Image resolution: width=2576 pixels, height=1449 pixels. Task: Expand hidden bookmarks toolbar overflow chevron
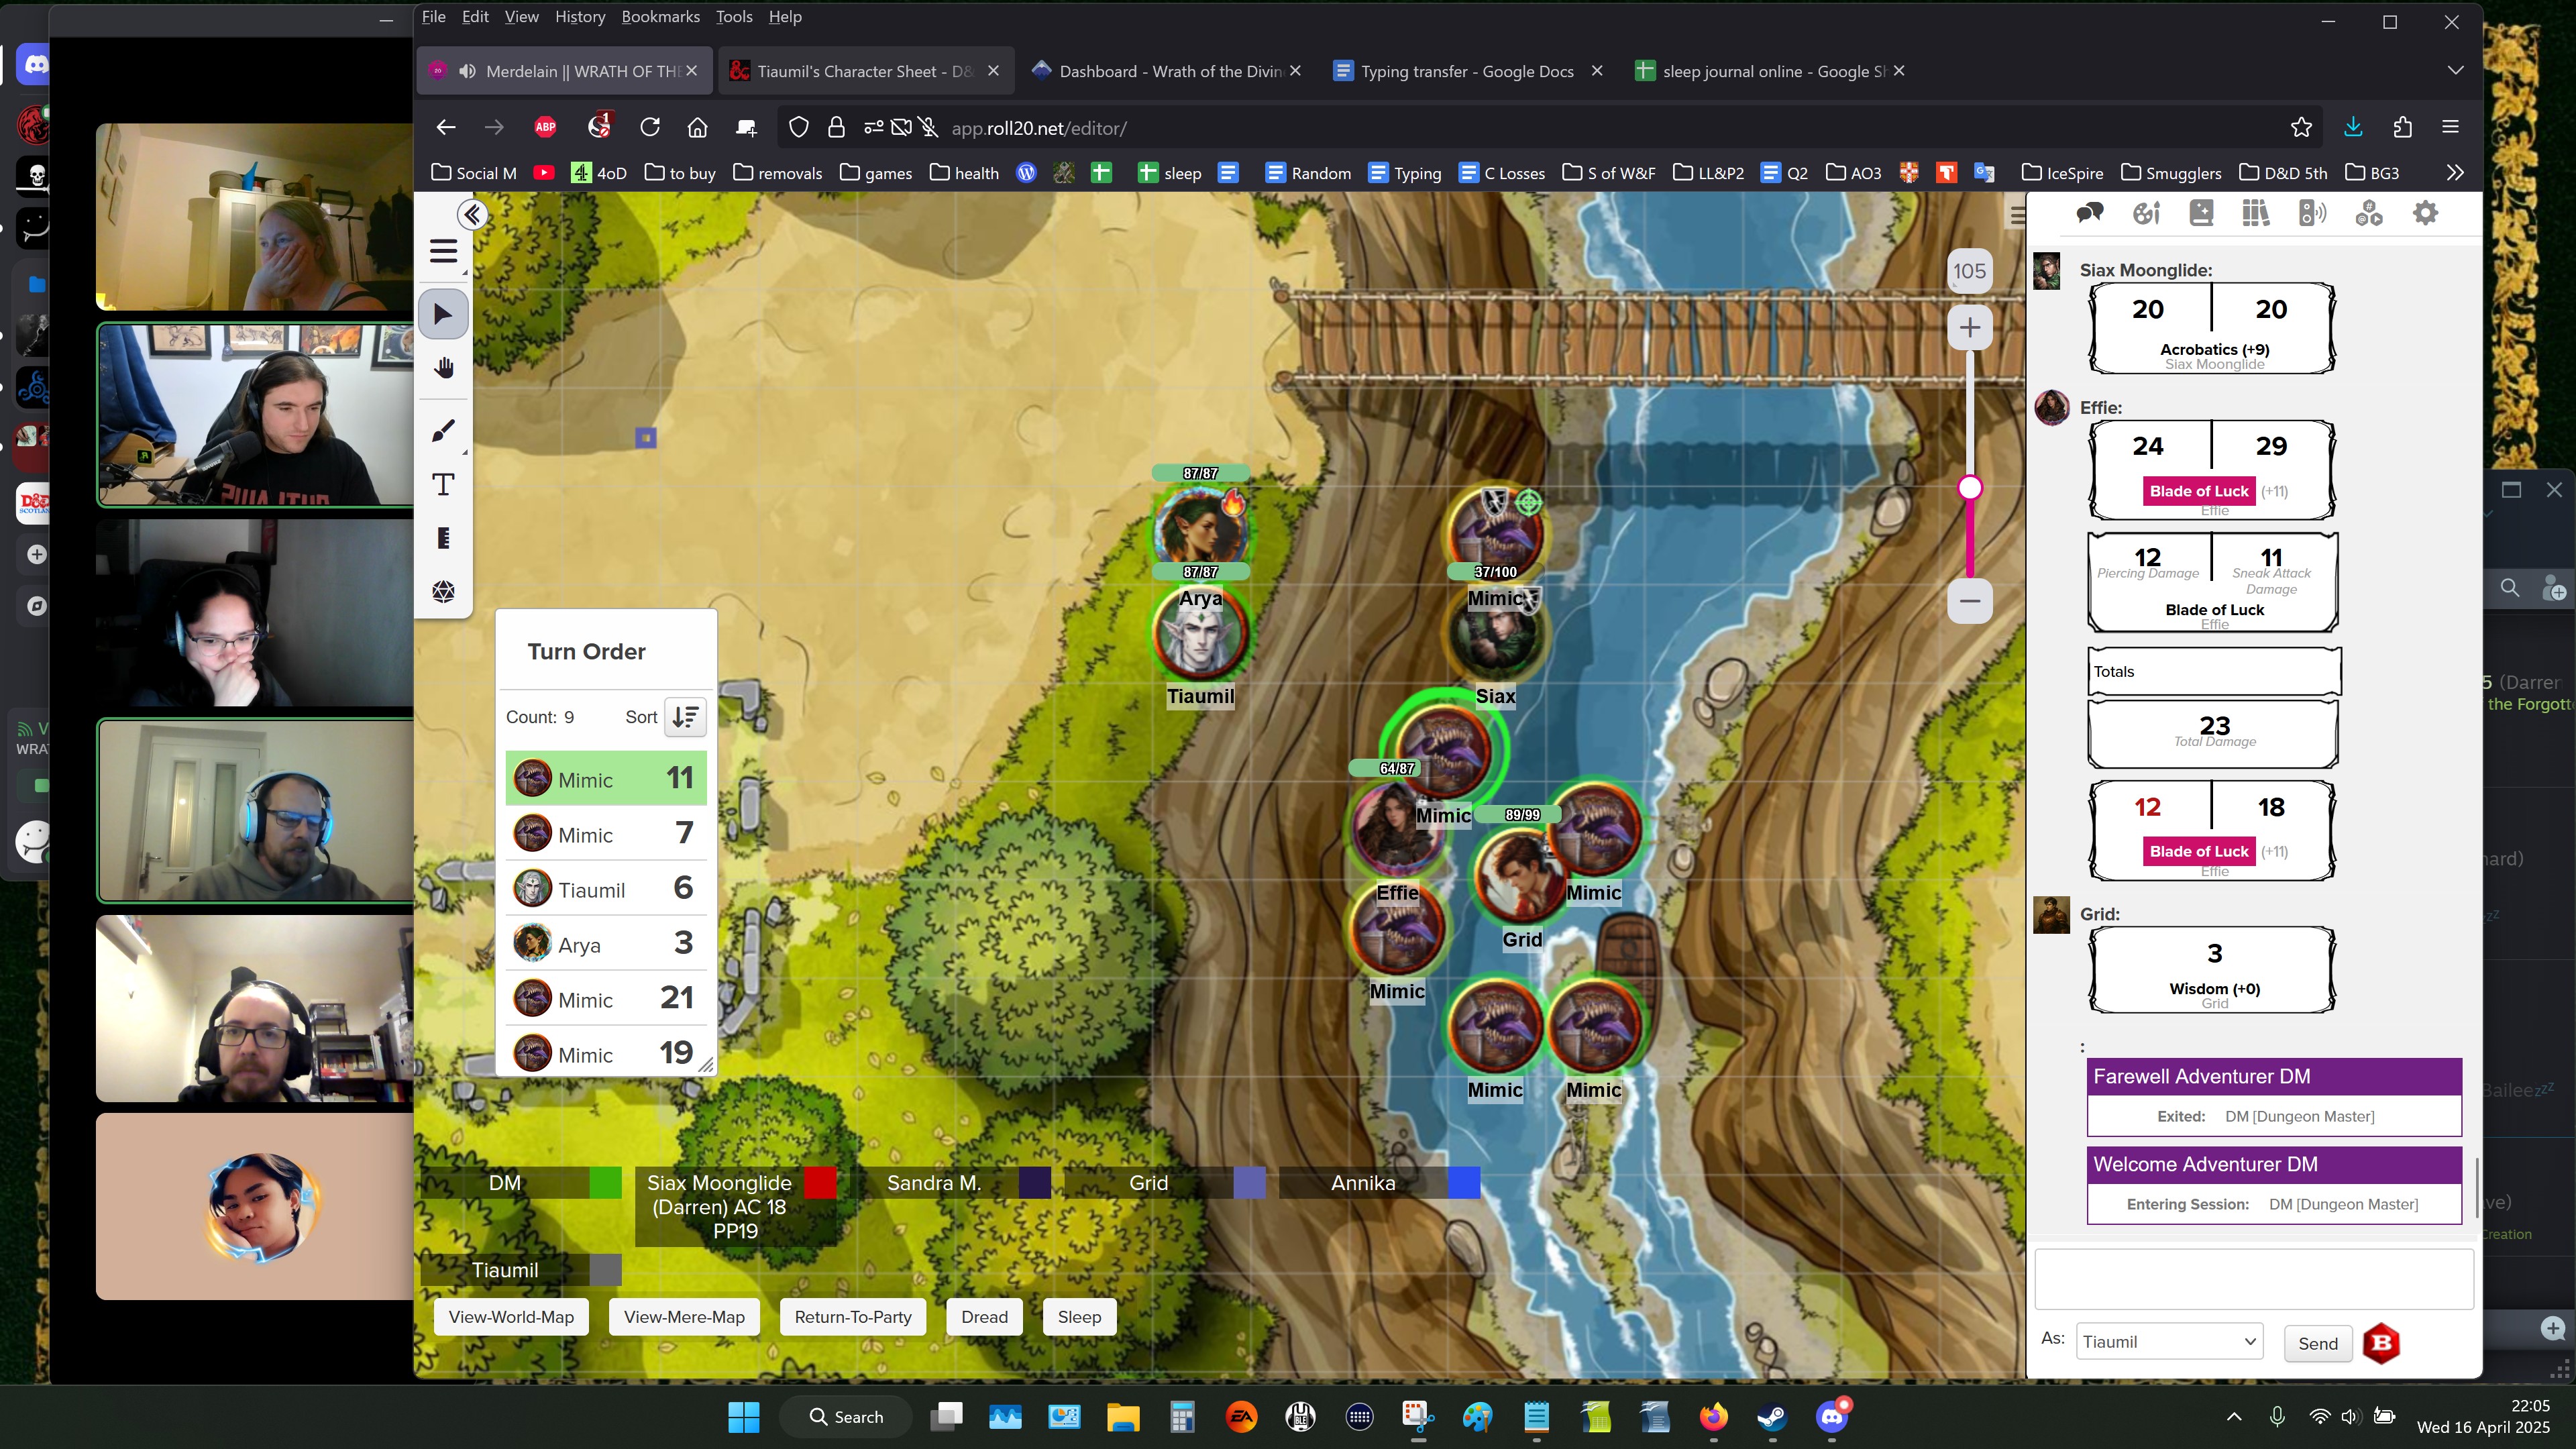point(2455,173)
